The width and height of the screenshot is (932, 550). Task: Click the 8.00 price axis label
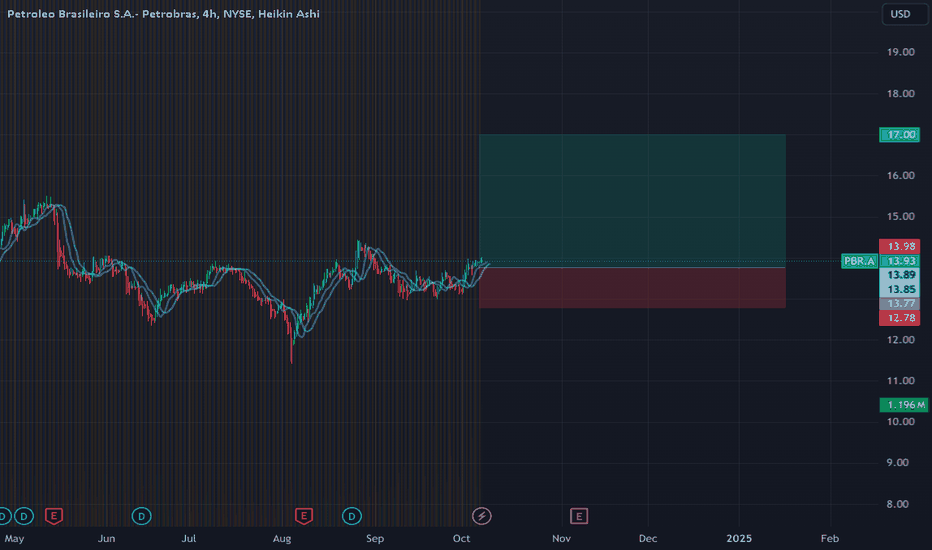click(900, 504)
